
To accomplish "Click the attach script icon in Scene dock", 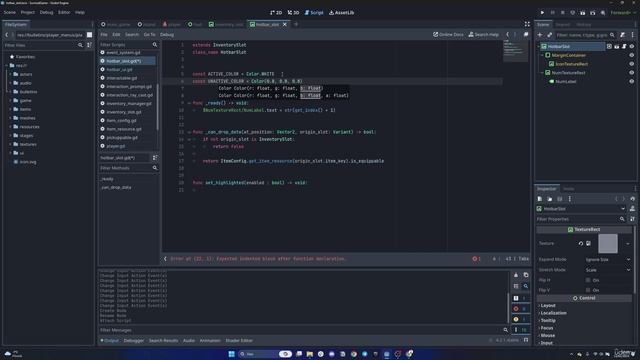I will click(x=622, y=35).
